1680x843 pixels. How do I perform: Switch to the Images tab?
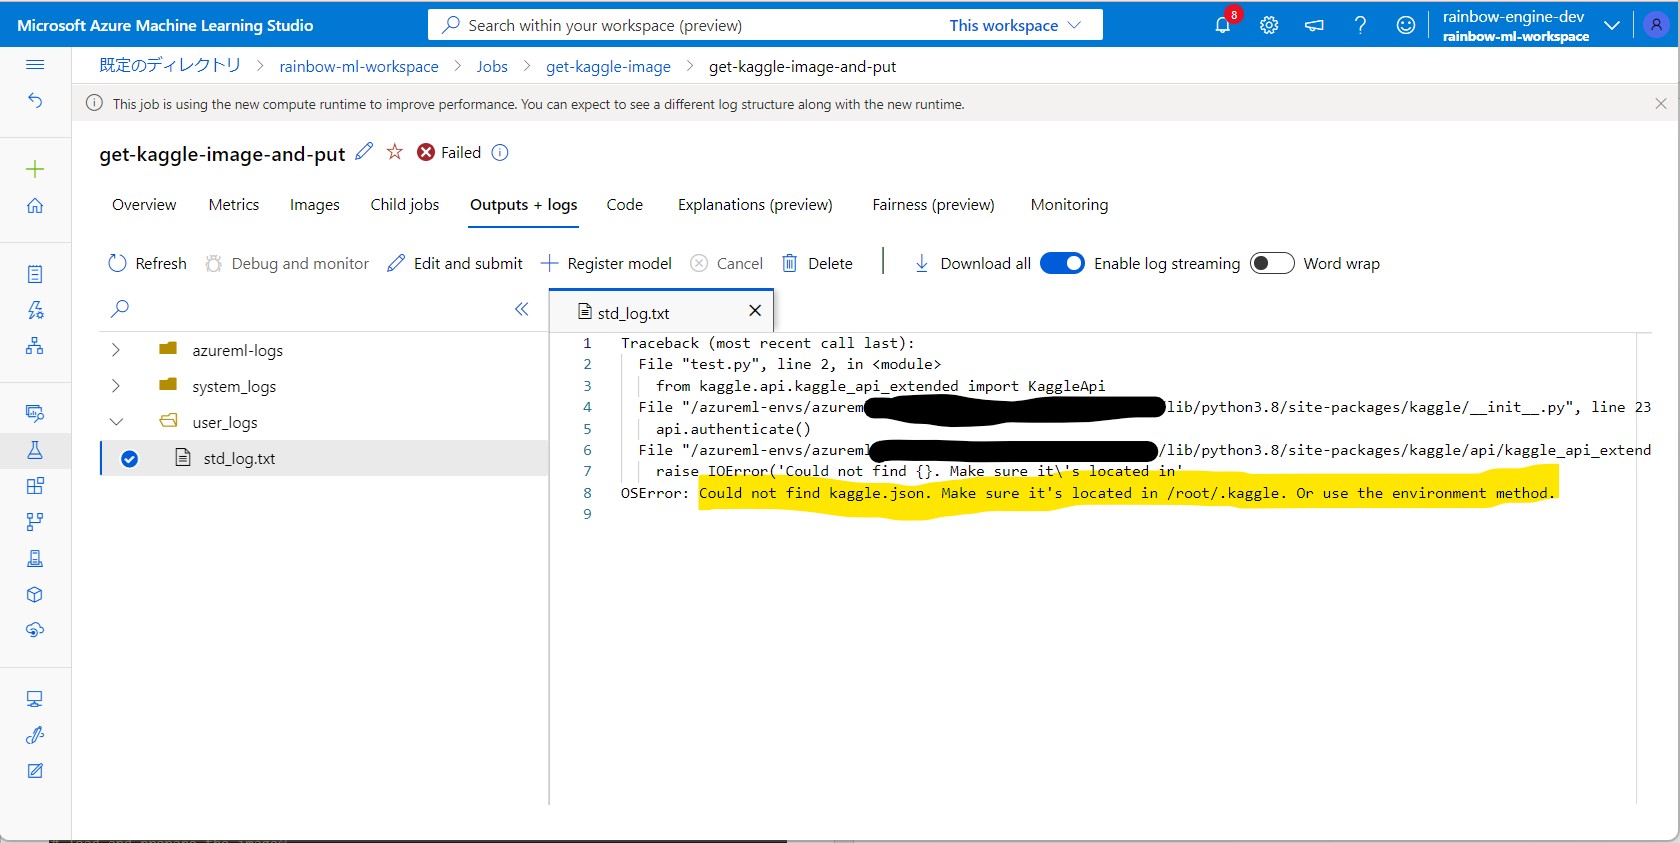[315, 204]
